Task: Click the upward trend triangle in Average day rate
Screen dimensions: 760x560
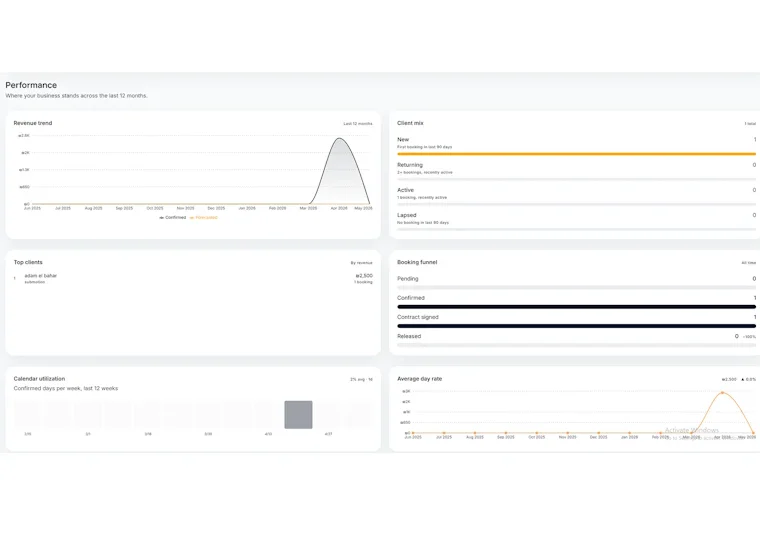Action: 743,379
